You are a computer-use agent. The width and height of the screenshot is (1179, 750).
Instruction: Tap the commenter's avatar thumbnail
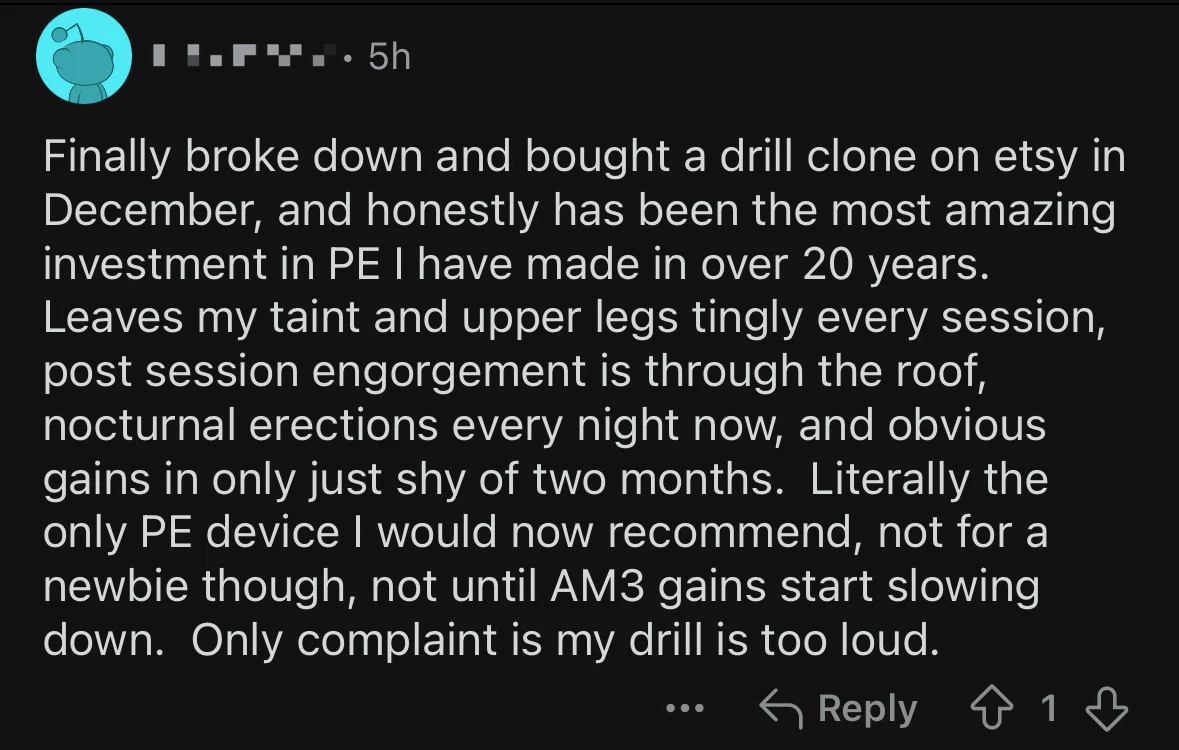[83, 56]
